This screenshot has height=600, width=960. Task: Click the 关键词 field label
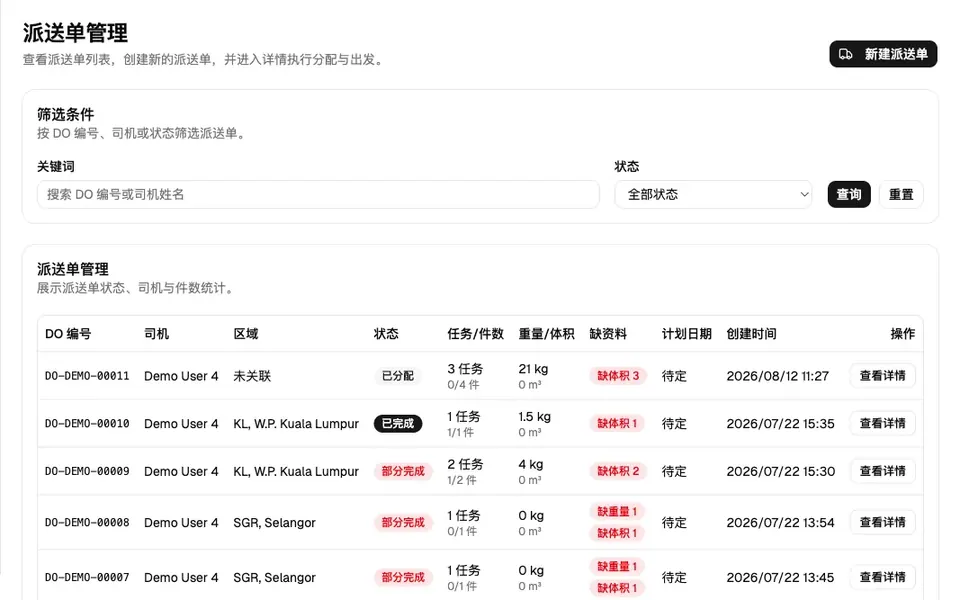pyautogui.click(x=56, y=167)
